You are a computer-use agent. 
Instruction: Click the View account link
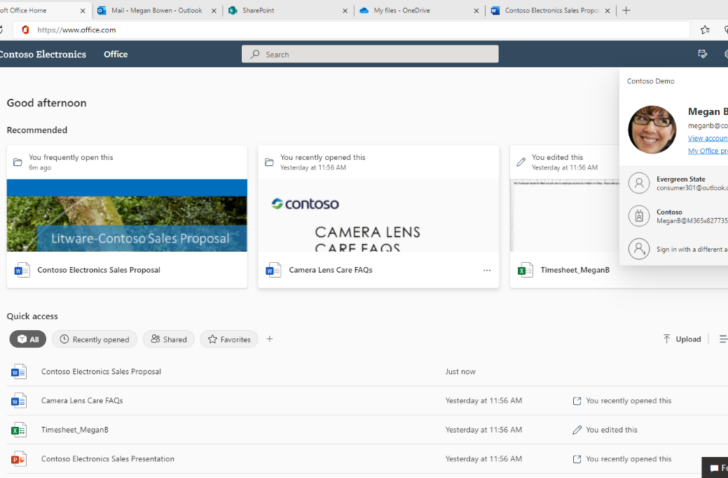[708, 138]
